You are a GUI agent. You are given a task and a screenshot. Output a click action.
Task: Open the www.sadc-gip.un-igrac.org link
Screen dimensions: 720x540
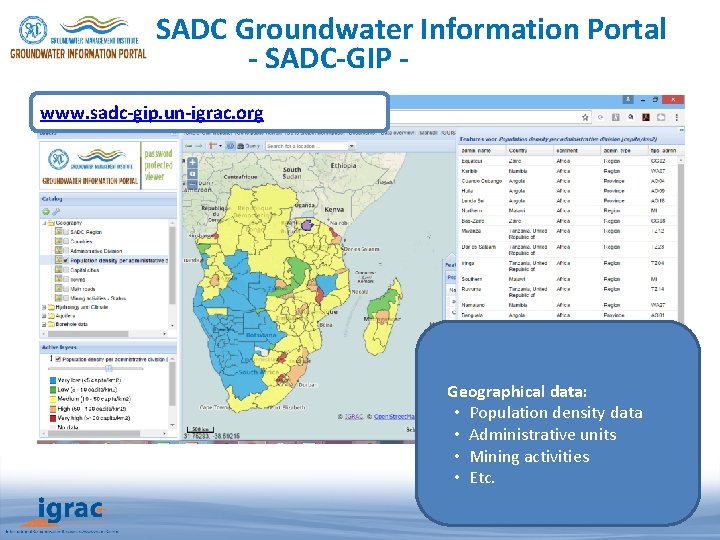152,113
